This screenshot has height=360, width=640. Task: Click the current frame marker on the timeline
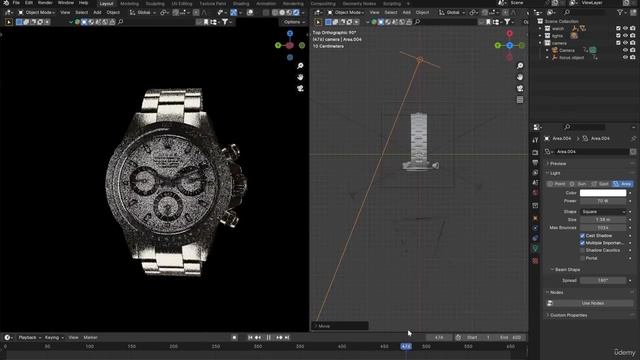(406, 347)
